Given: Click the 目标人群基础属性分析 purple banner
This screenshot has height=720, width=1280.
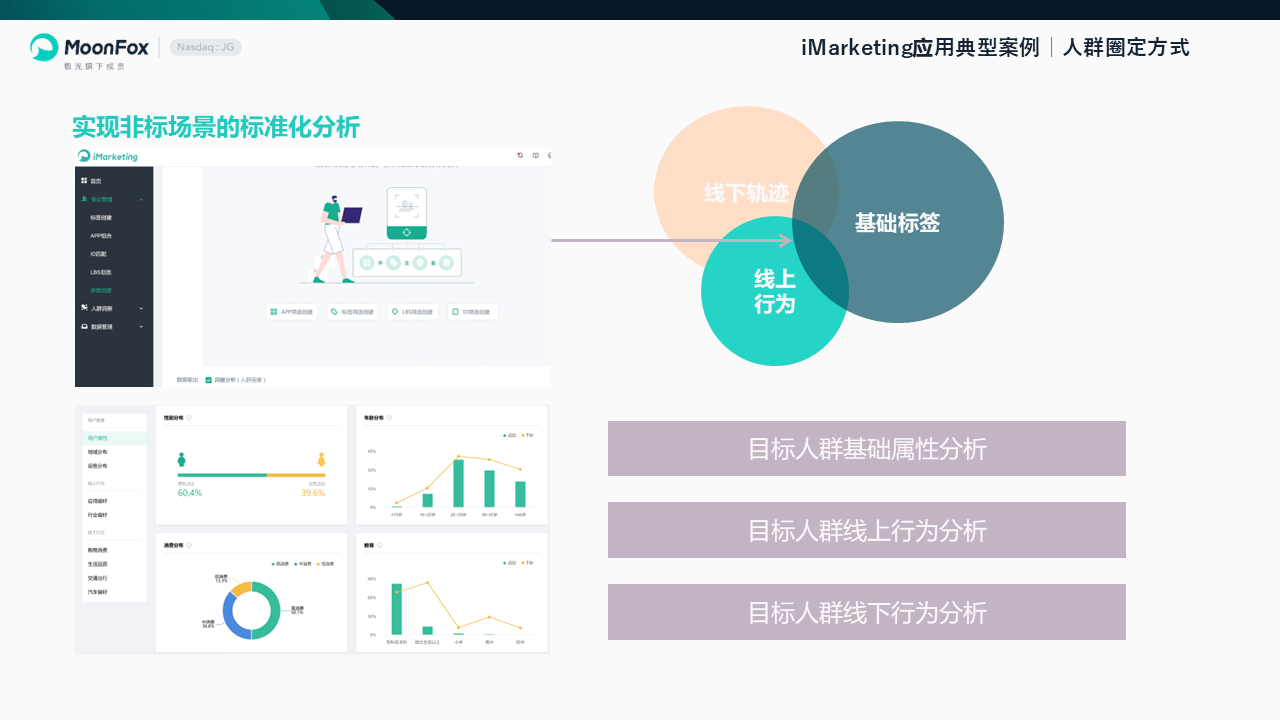Looking at the screenshot, I should [x=866, y=448].
